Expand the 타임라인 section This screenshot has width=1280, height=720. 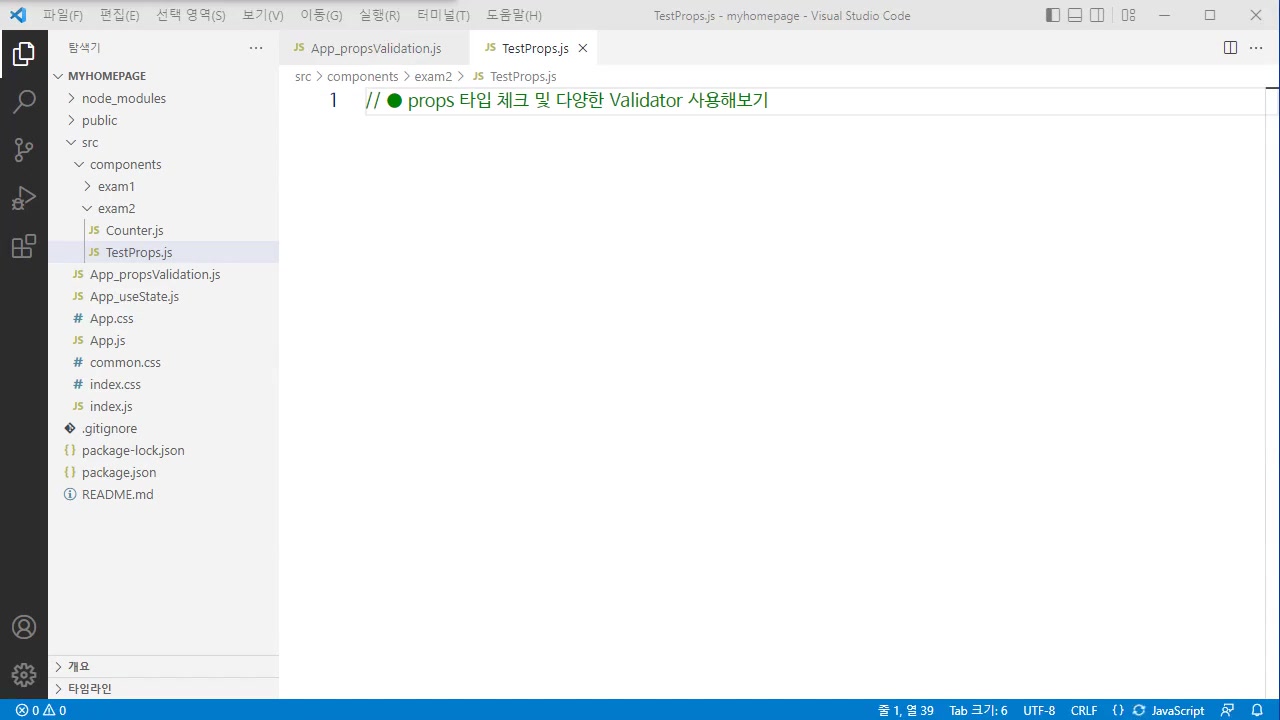coord(89,688)
